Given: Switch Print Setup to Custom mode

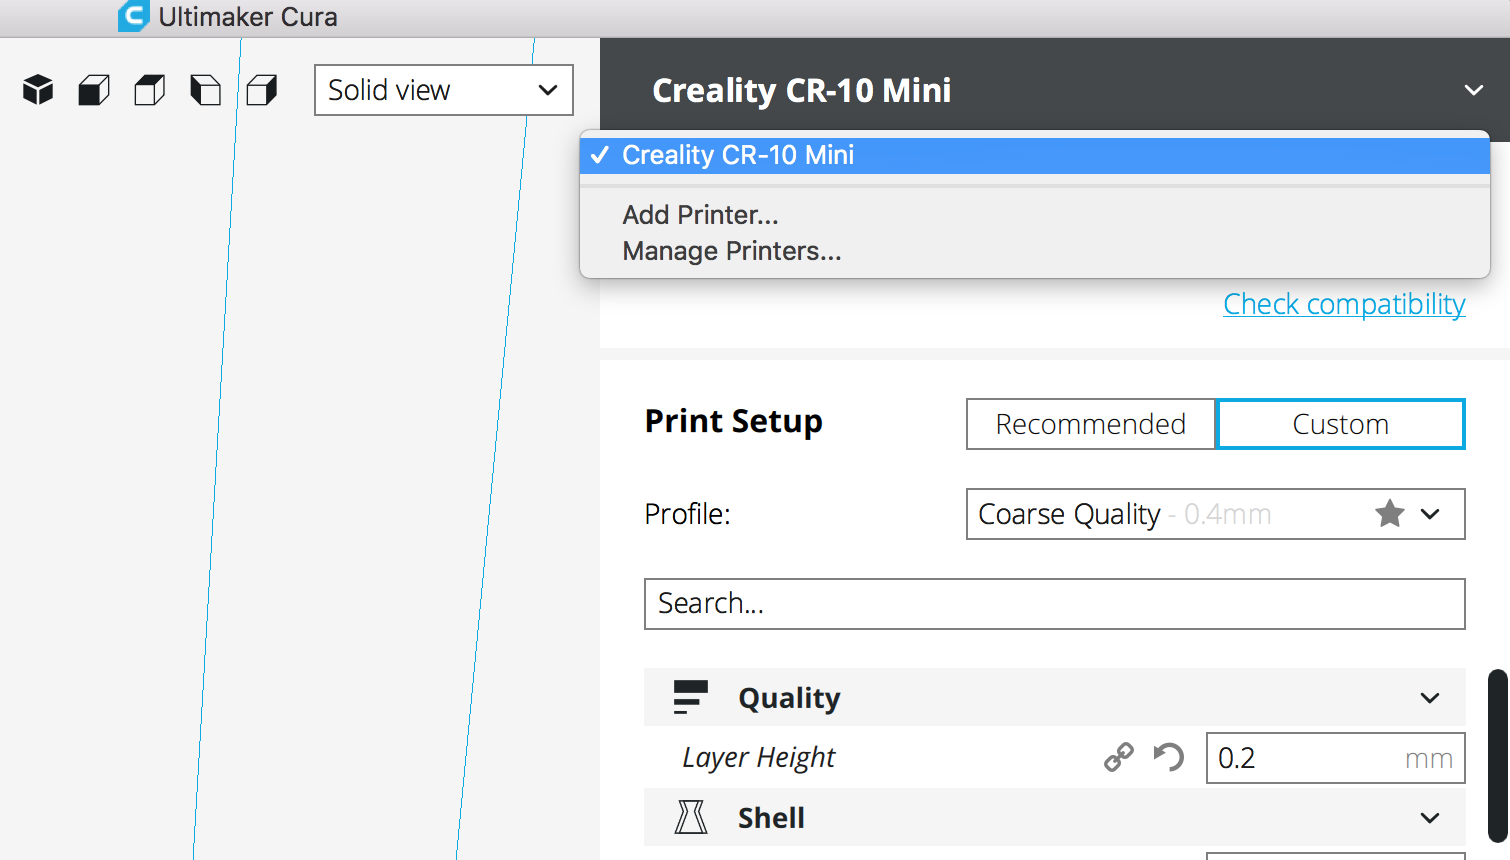Looking at the screenshot, I should tap(1340, 424).
